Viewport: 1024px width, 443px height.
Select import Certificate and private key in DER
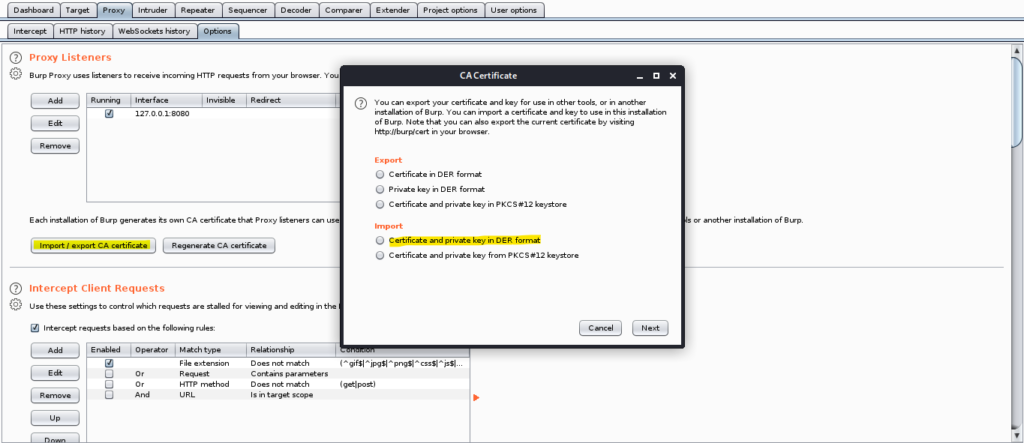coord(380,240)
